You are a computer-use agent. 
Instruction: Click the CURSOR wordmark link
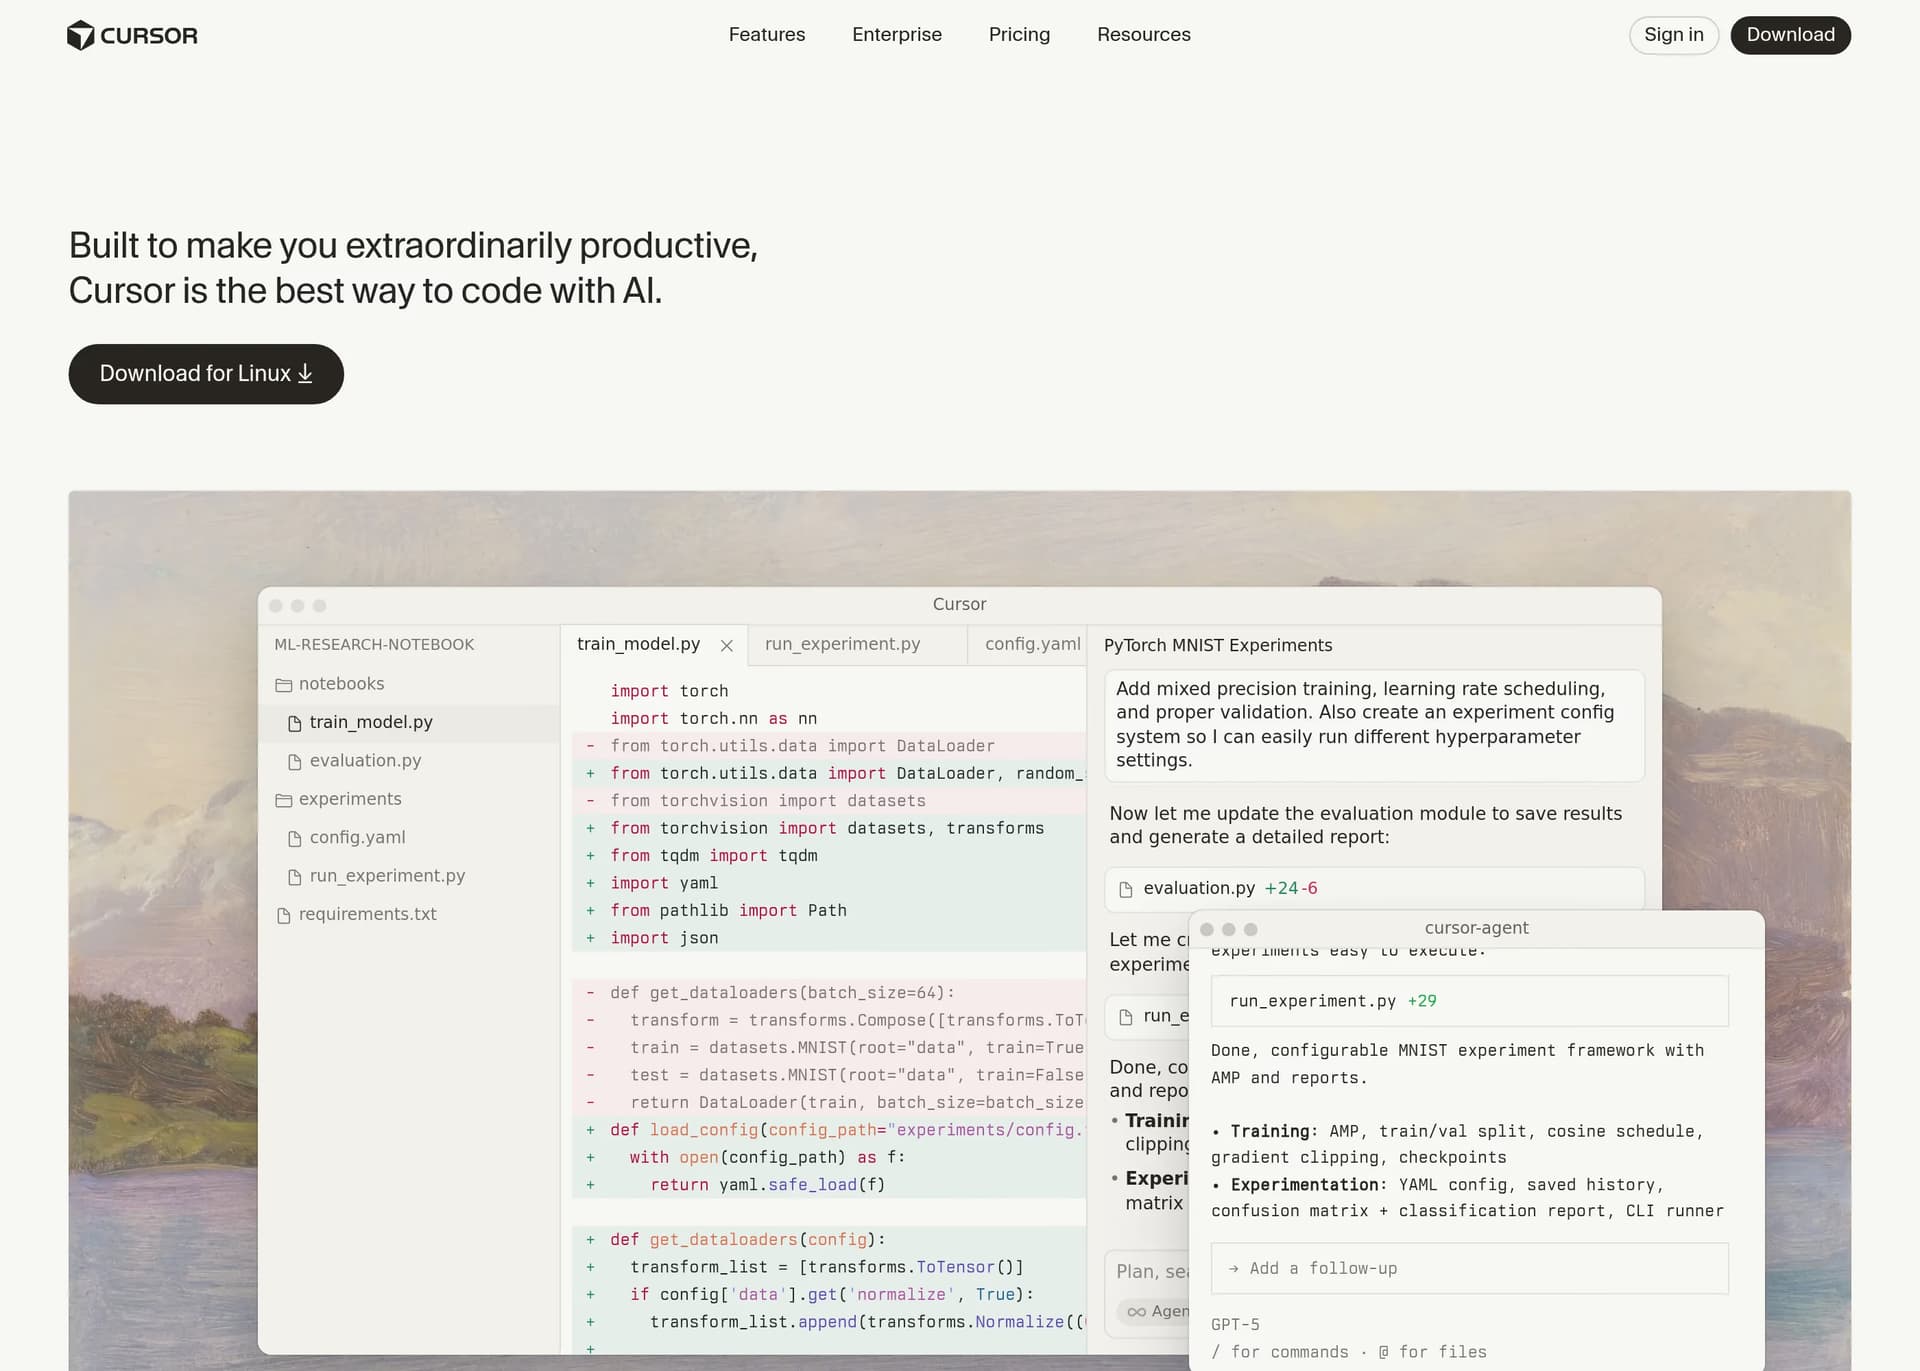149,36
